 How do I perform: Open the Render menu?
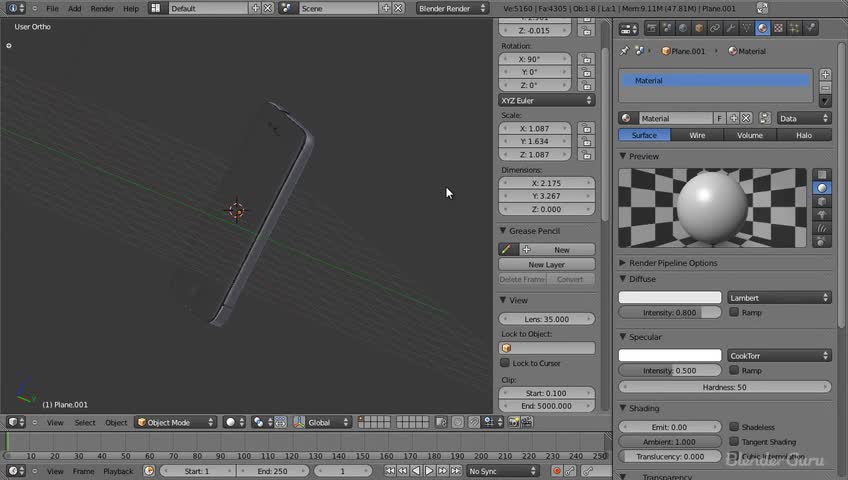click(102, 8)
